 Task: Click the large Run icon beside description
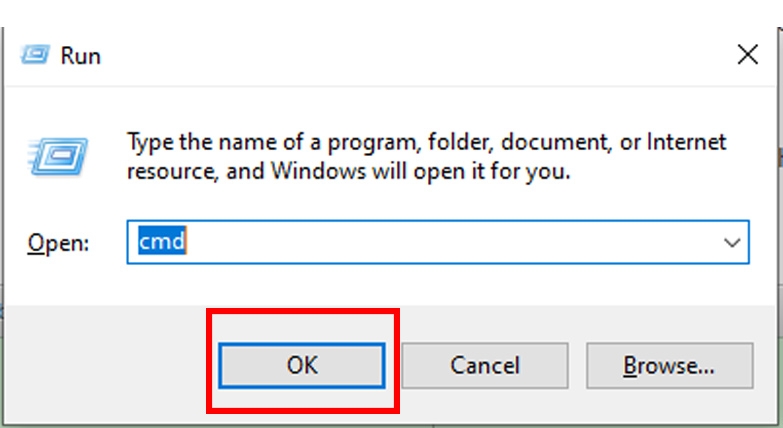tap(59, 157)
